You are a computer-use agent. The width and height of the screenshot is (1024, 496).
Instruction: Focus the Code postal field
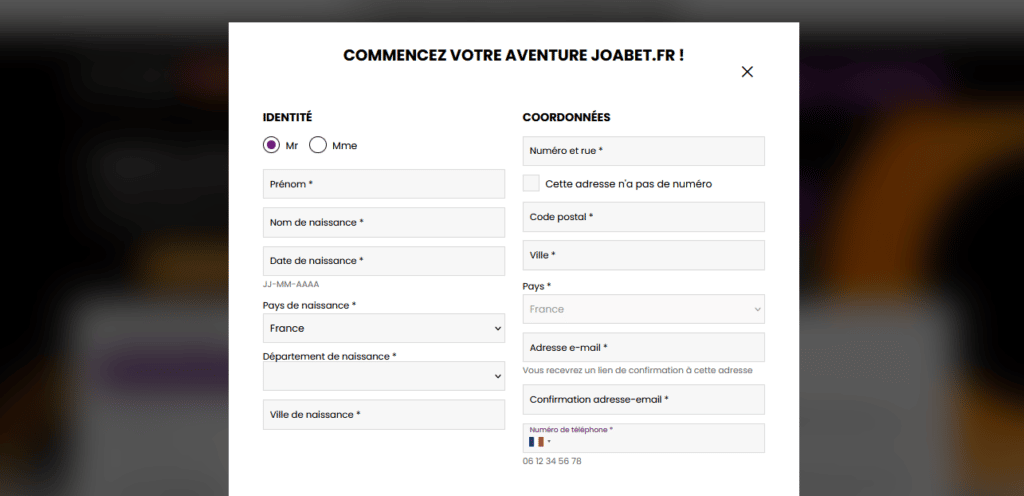pos(643,217)
